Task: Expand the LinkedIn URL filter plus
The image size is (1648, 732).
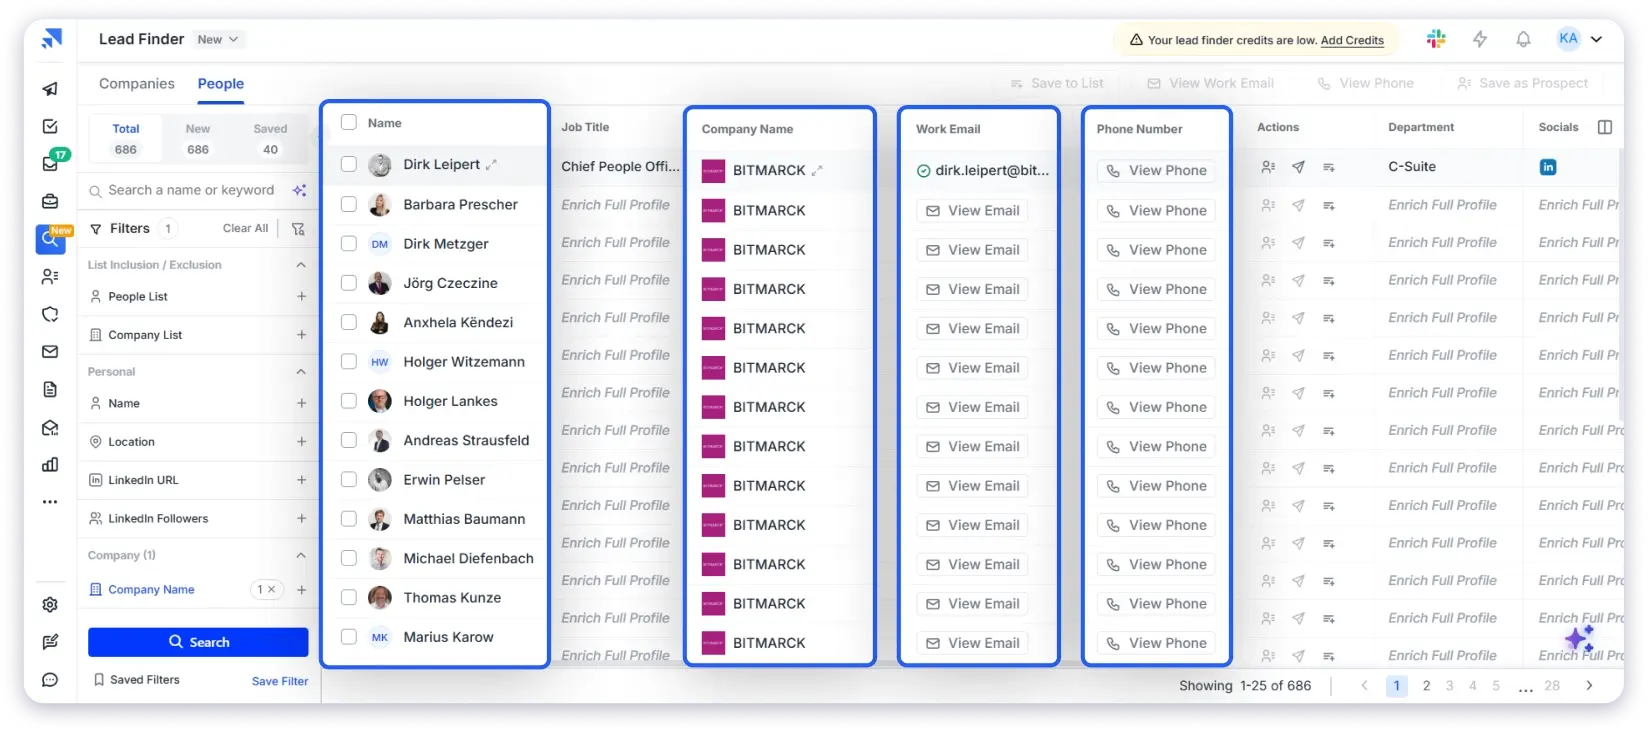Action: (x=301, y=480)
